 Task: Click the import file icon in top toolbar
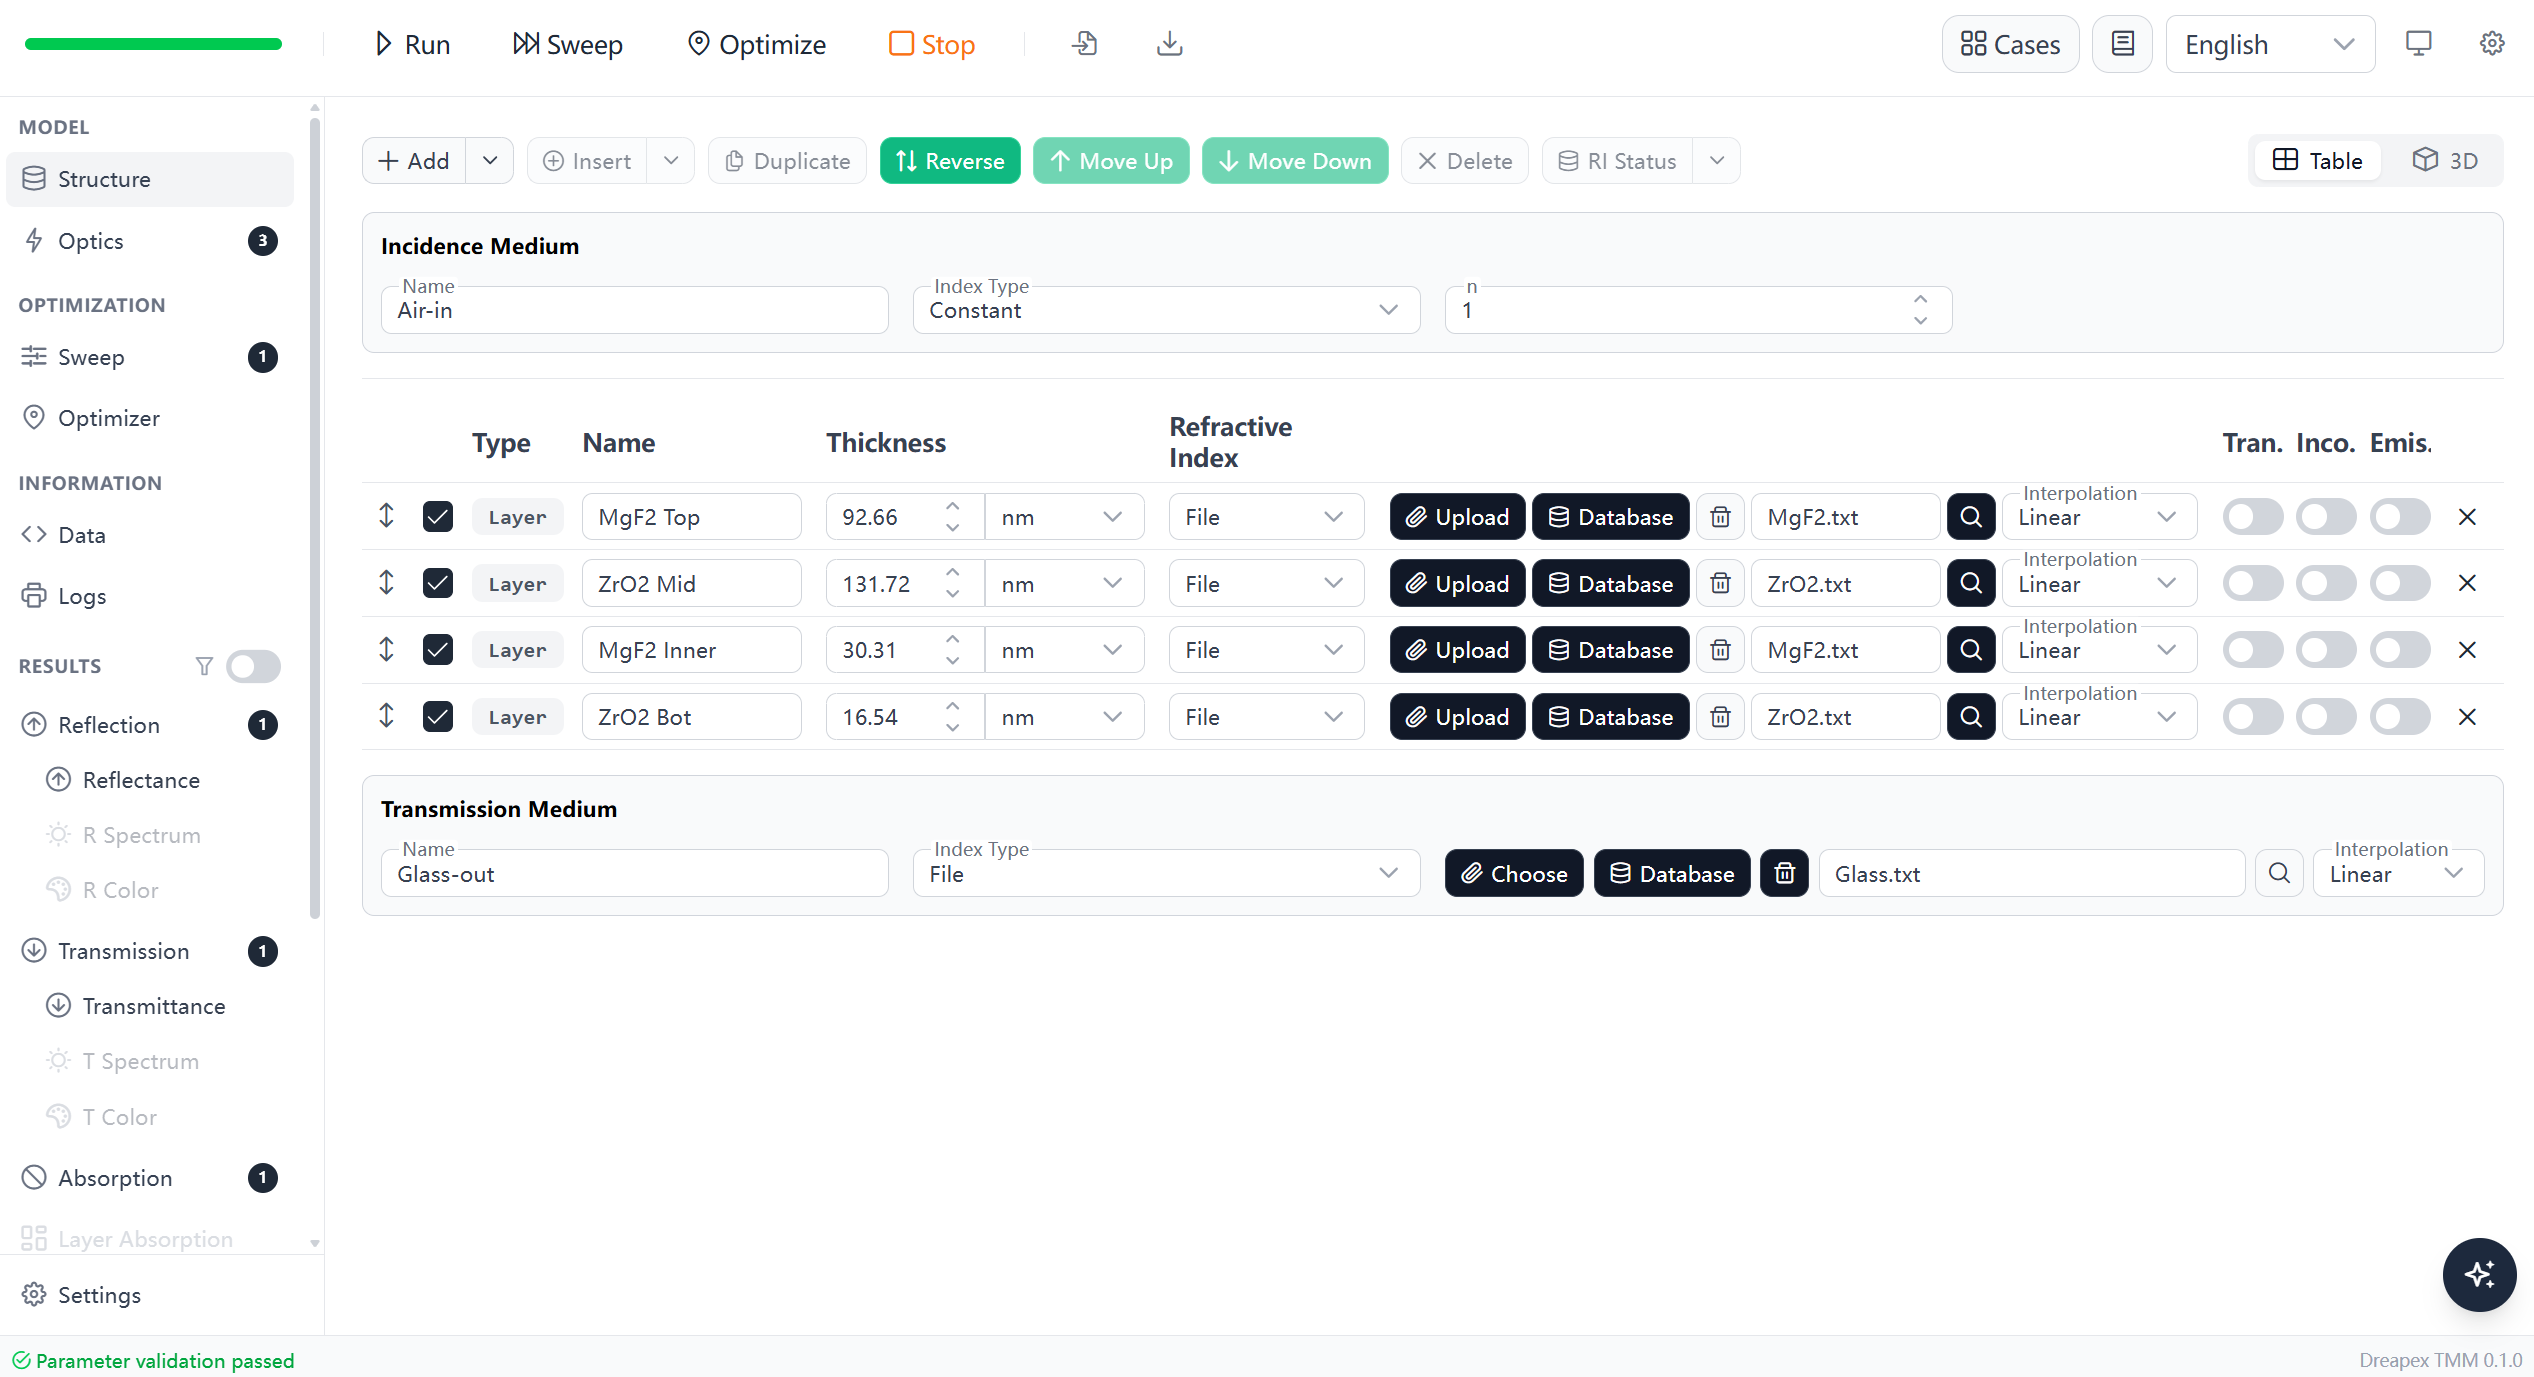point(1084,44)
